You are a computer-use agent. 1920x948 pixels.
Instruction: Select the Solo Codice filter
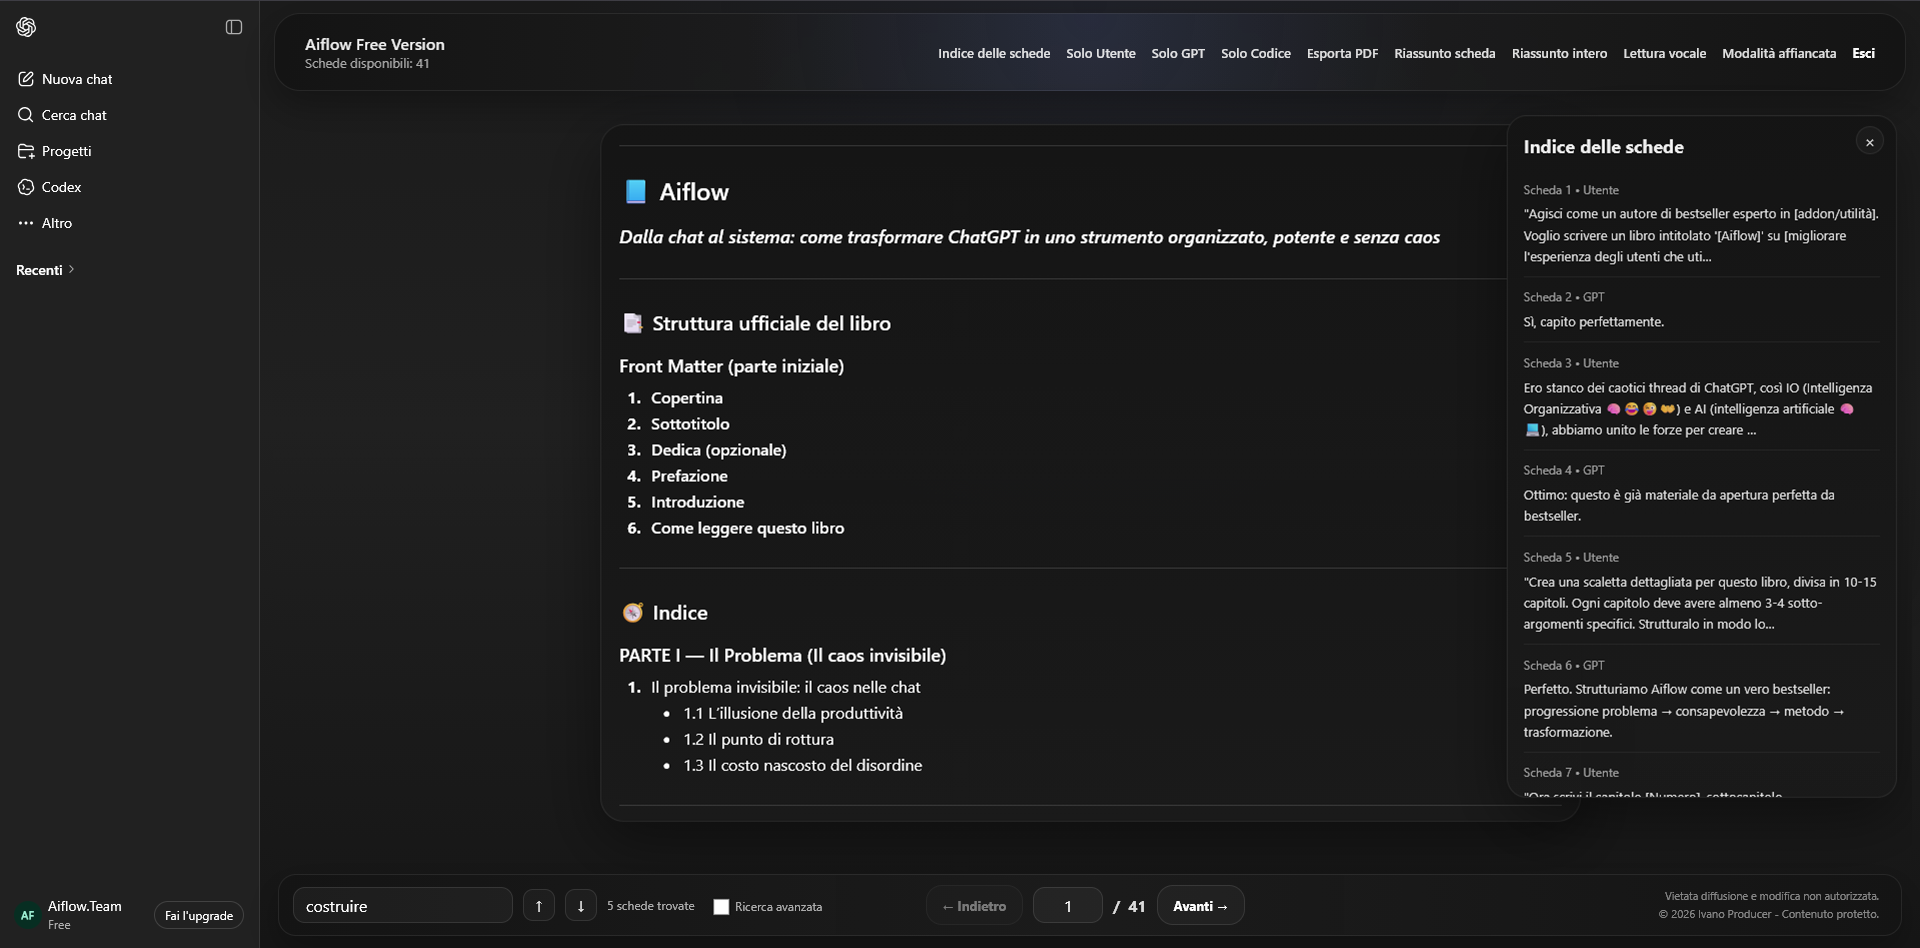pos(1256,53)
